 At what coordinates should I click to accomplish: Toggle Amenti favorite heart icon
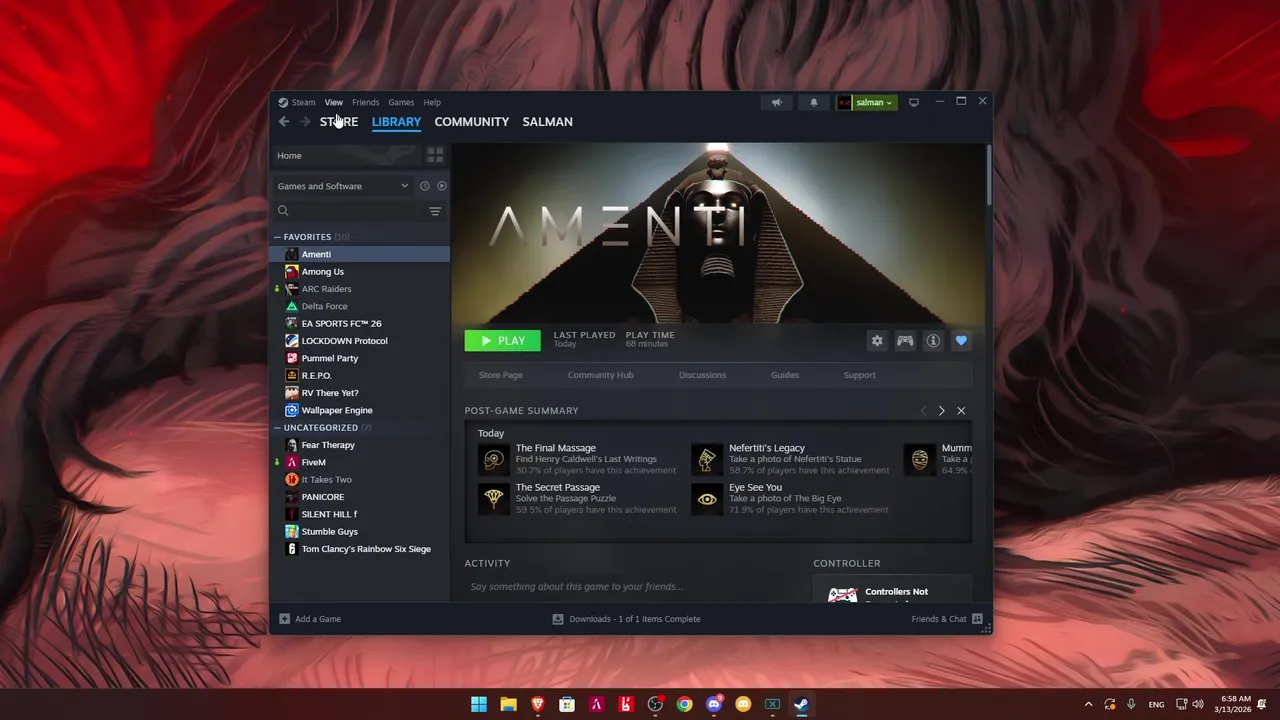(961, 341)
